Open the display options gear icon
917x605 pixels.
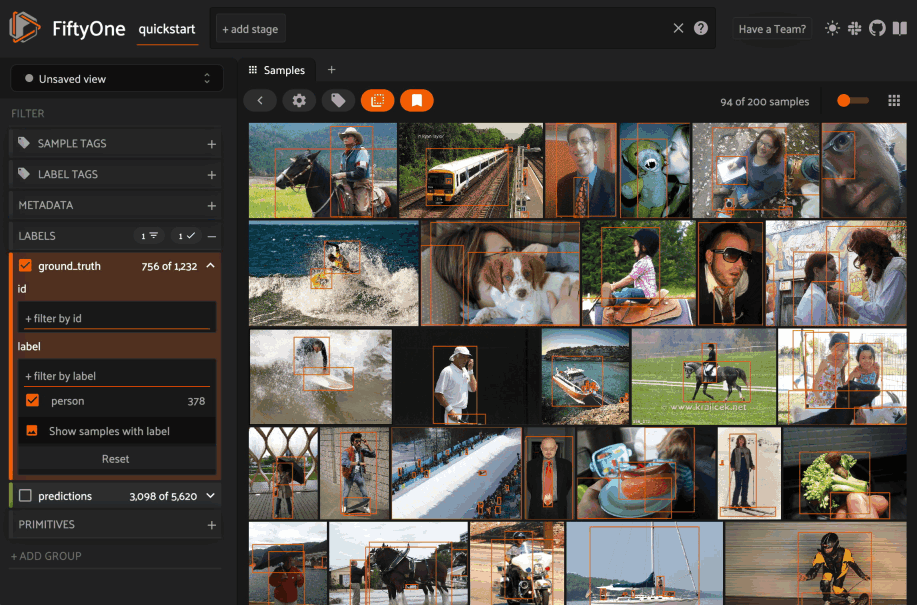(299, 100)
